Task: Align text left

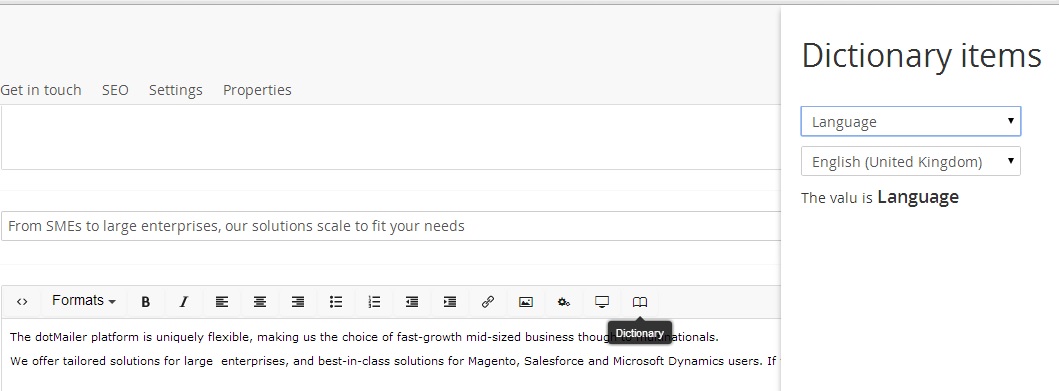Action: click(222, 302)
